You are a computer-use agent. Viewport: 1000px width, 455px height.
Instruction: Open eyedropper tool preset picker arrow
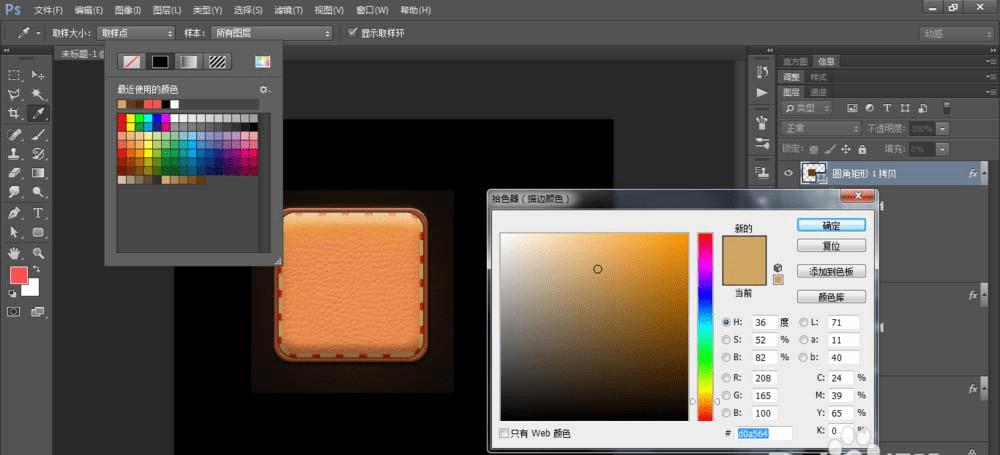[x=38, y=33]
